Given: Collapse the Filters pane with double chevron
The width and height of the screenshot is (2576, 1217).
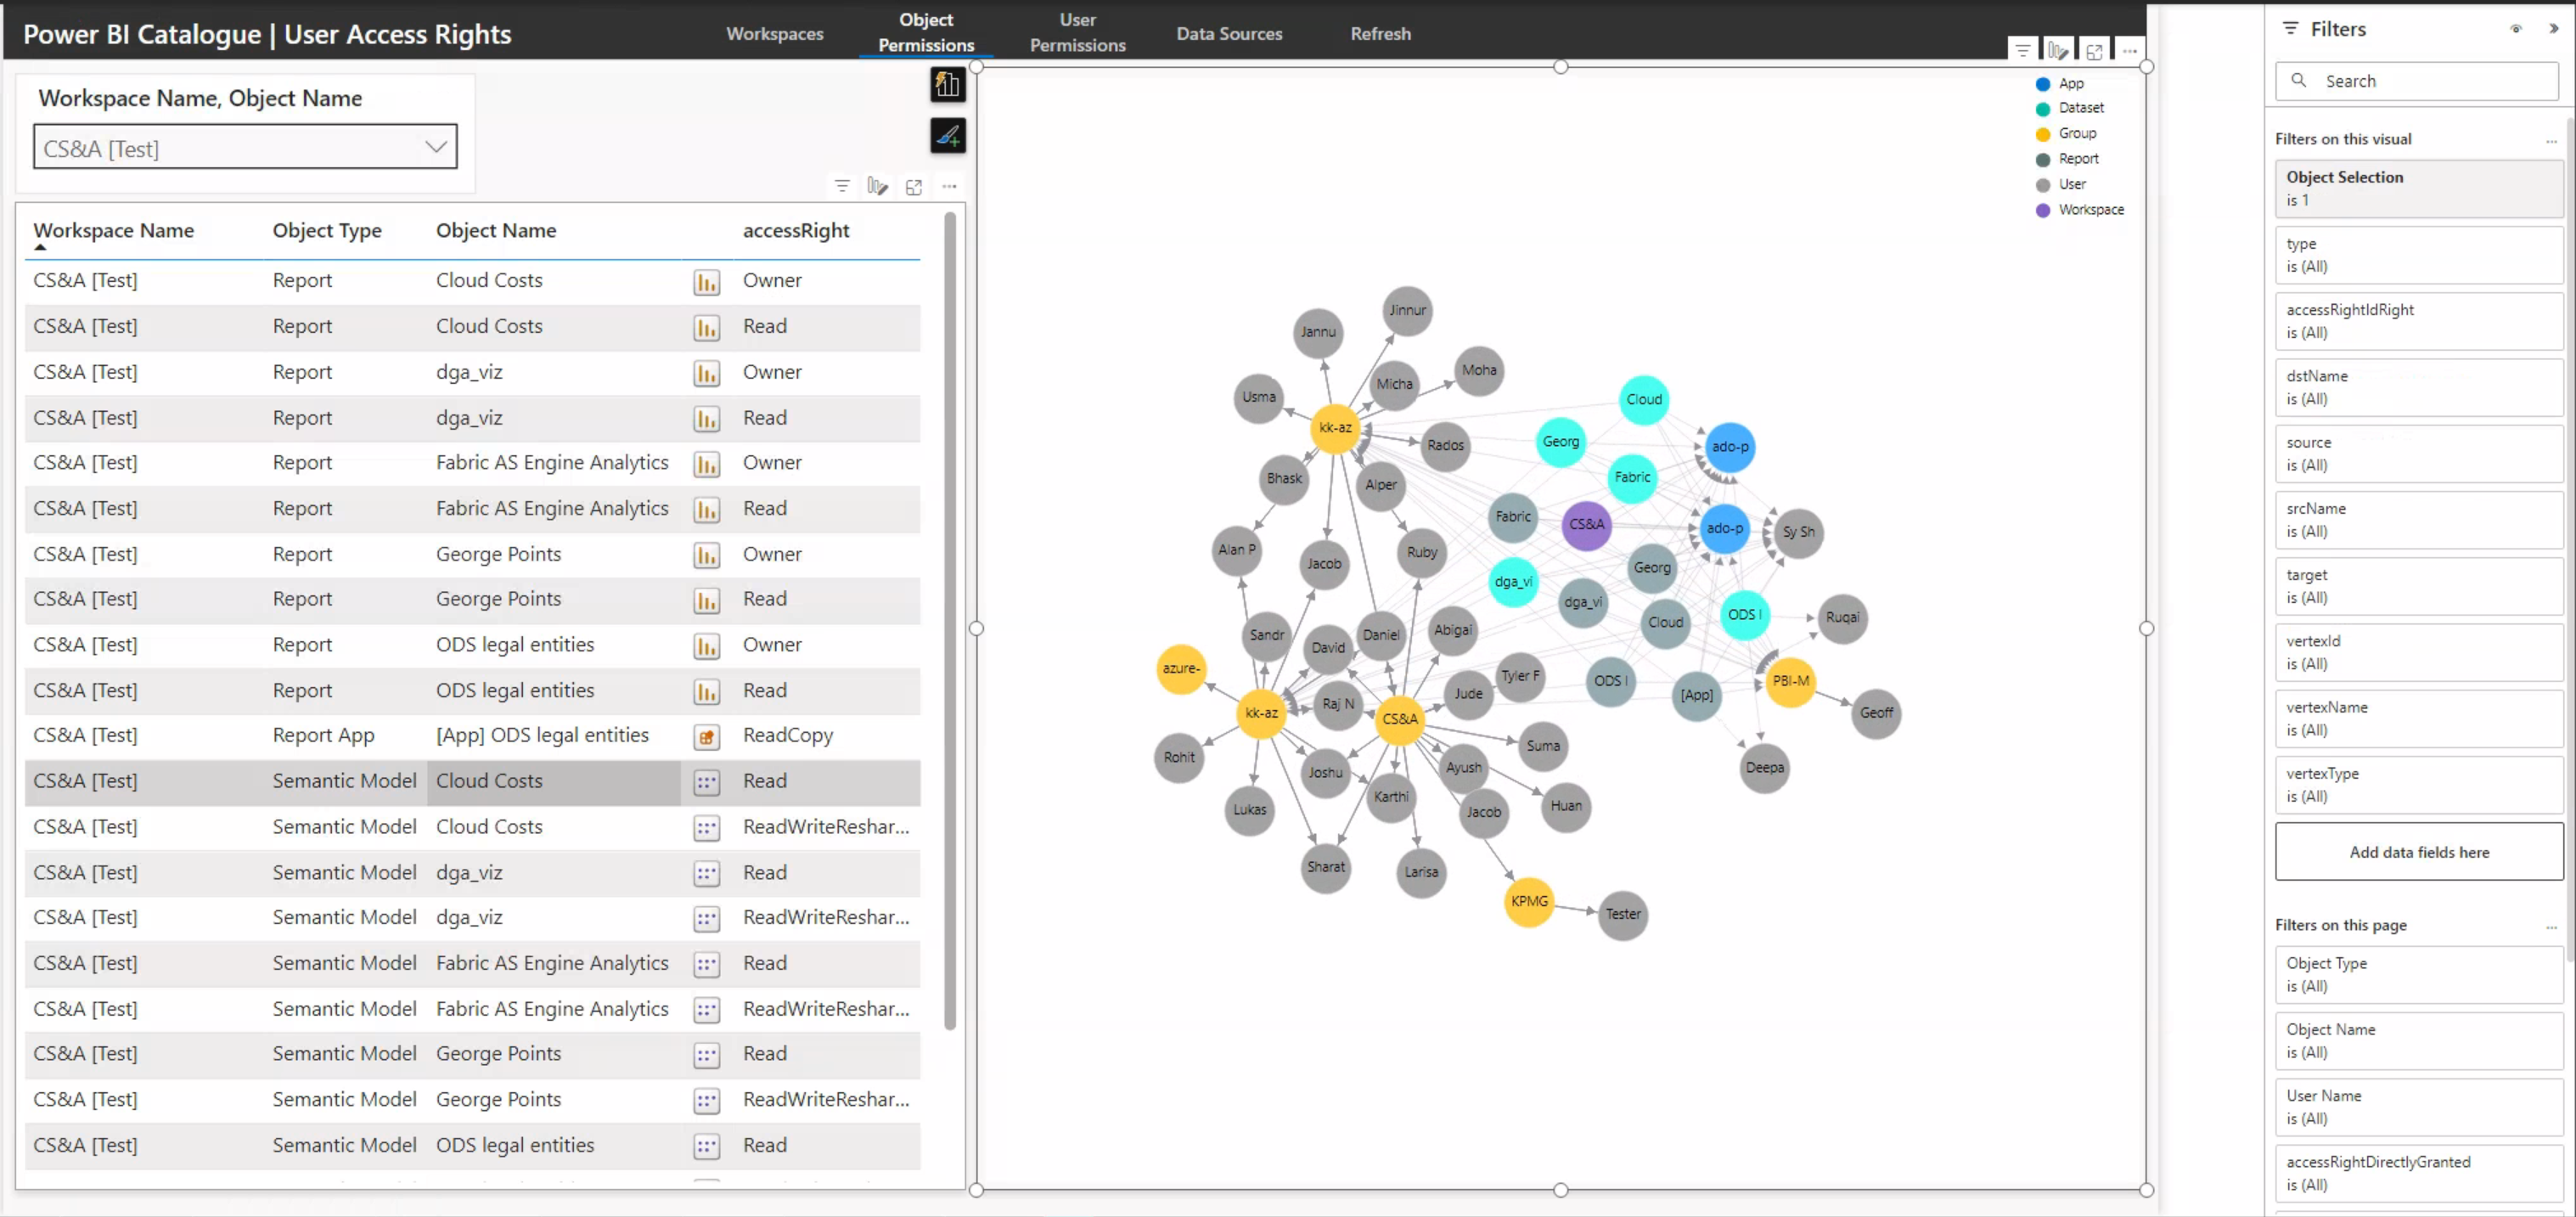Looking at the screenshot, I should [x=2553, y=29].
